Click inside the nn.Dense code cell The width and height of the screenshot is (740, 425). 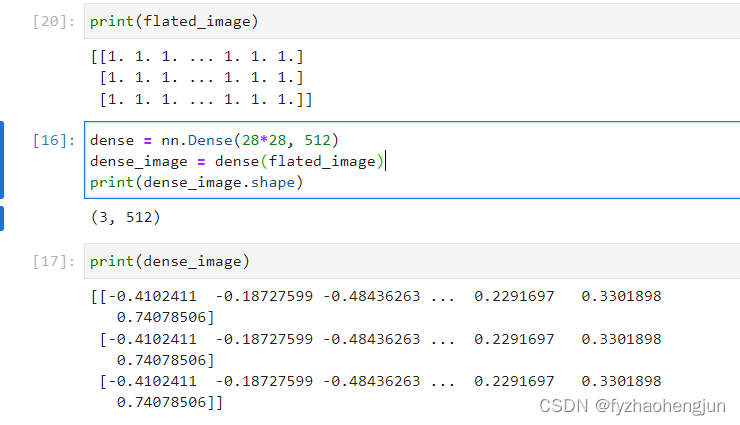click(x=412, y=160)
